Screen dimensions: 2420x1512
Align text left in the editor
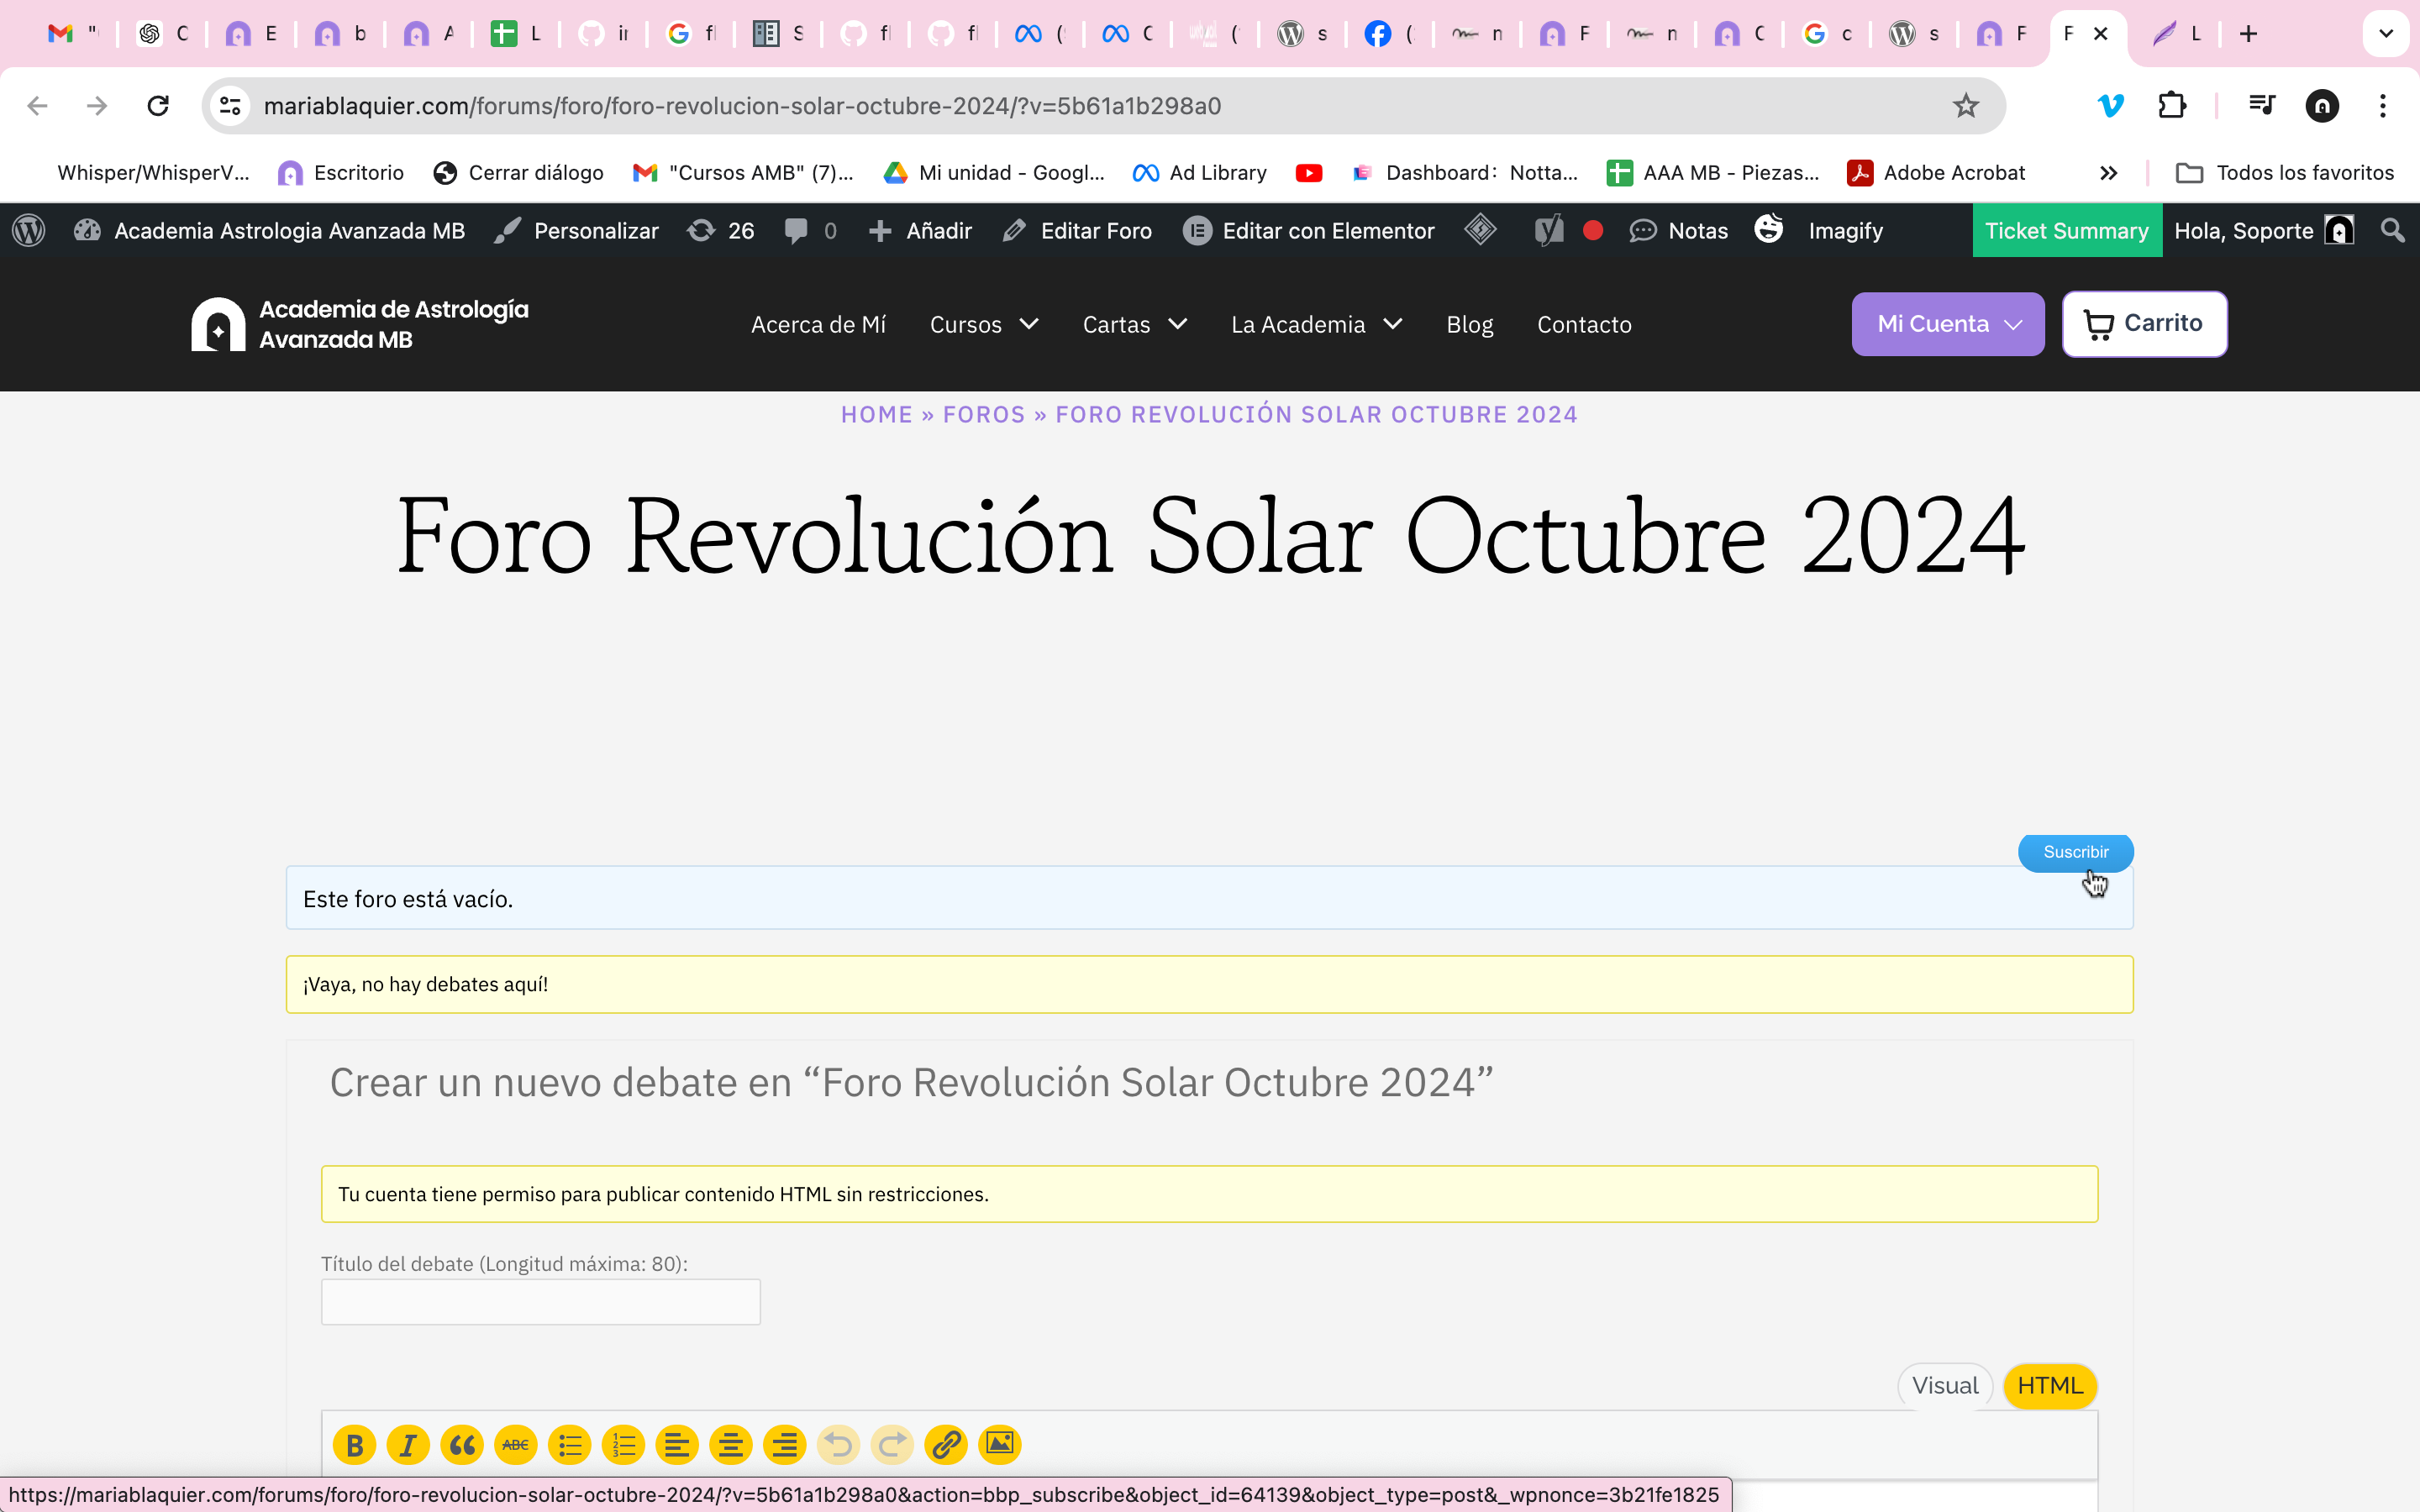click(677, 1445)
